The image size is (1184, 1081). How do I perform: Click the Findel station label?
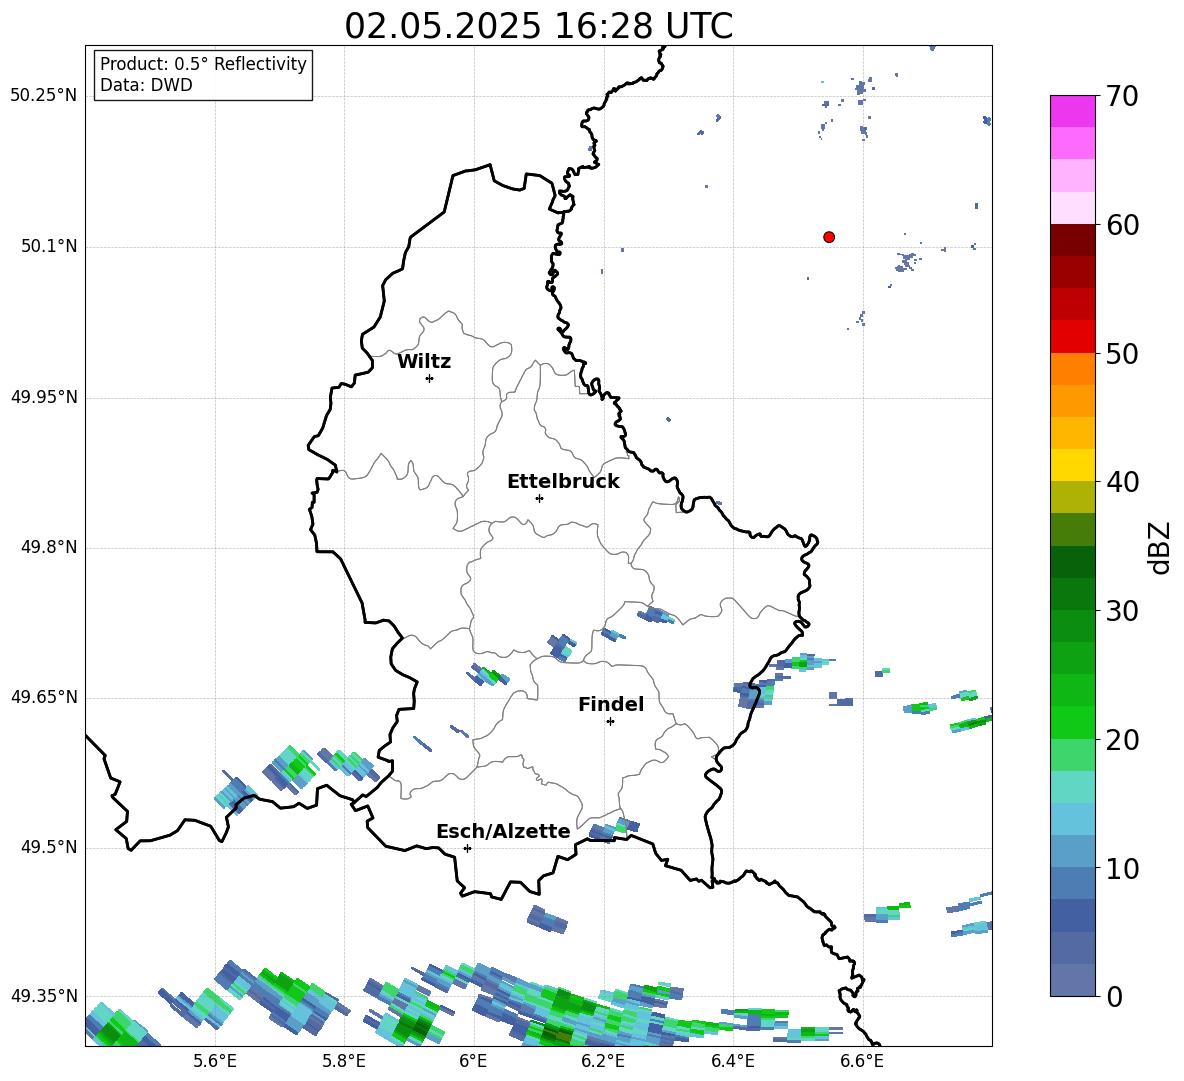tap(611, 704)
